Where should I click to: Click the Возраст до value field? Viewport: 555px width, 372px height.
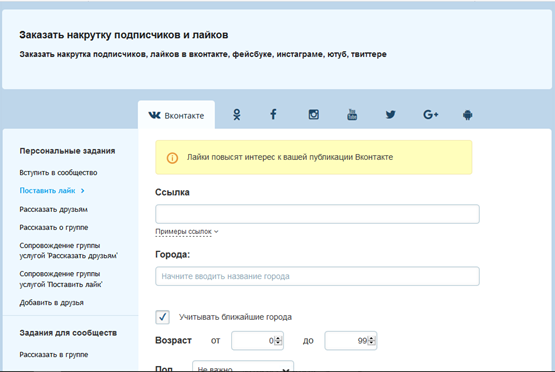(x=350, y=340)
